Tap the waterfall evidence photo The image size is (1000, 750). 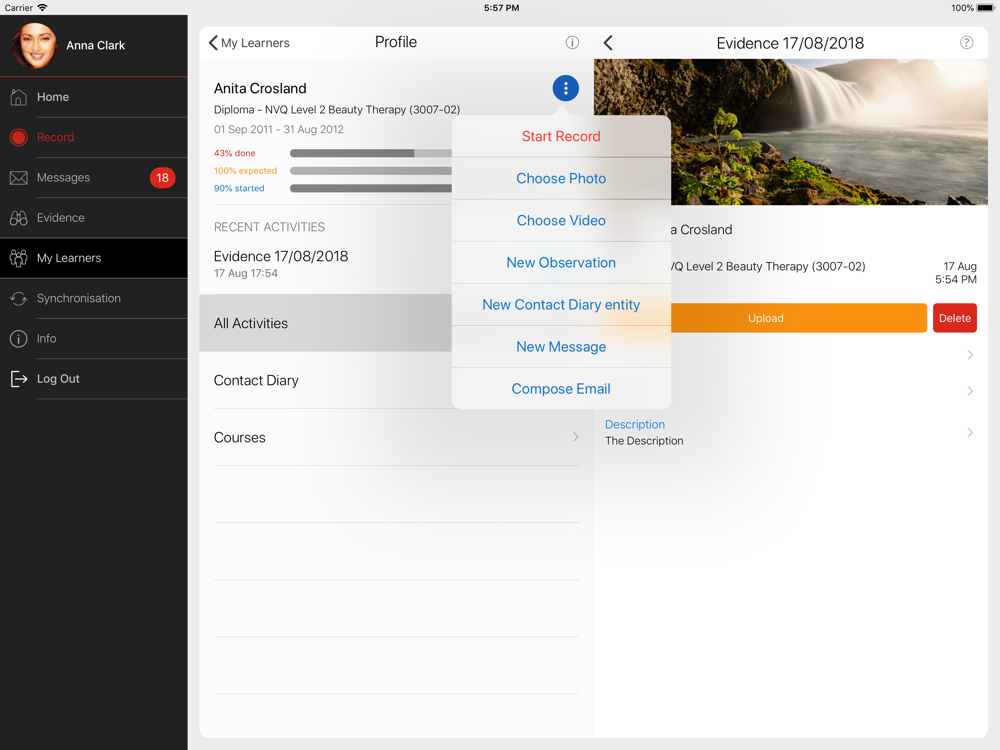791,132
